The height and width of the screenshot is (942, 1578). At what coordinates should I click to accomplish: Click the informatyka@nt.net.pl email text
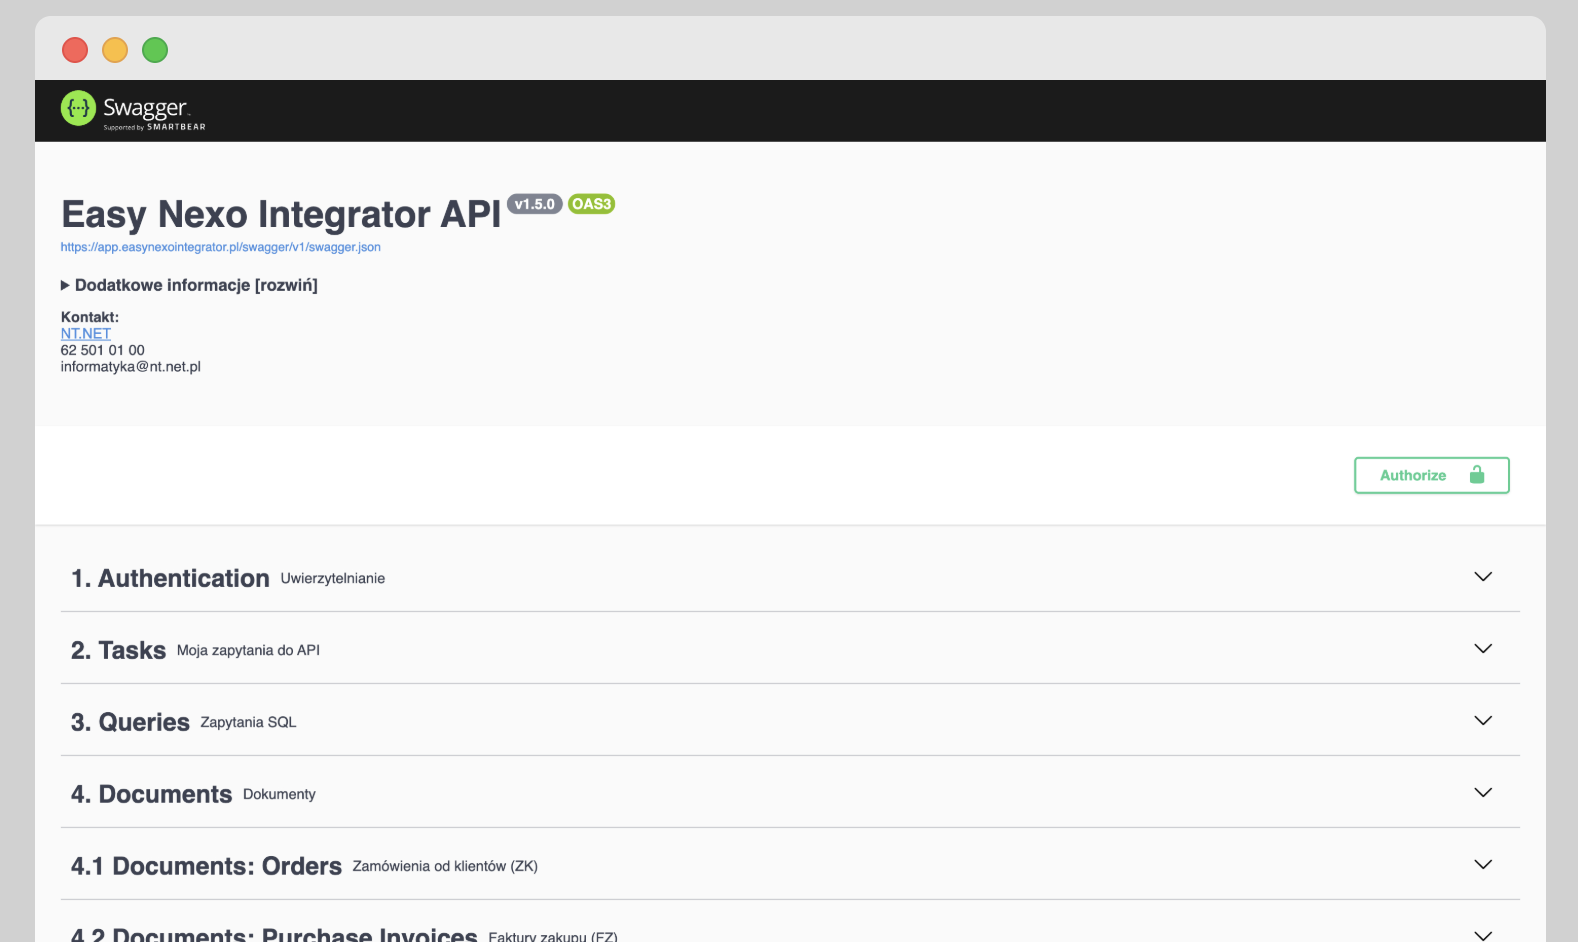point(130,367)
